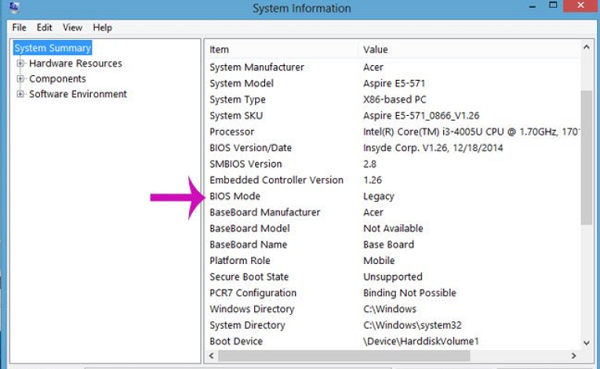The width and height of the screenshot is (600, 369).
Task: Expand the Hardware Resources tree node
Action: coord(20,63)
